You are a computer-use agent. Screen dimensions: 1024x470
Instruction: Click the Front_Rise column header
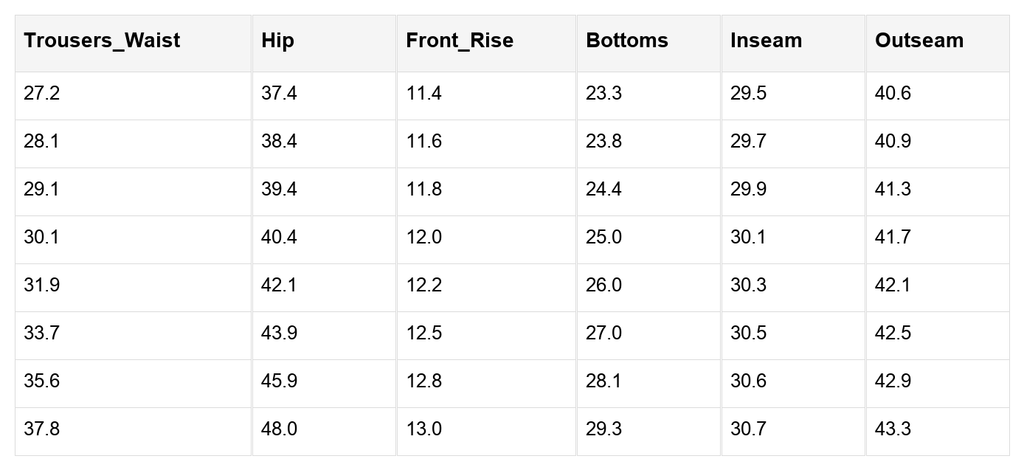pyautogui.click(x=487, y=43)
